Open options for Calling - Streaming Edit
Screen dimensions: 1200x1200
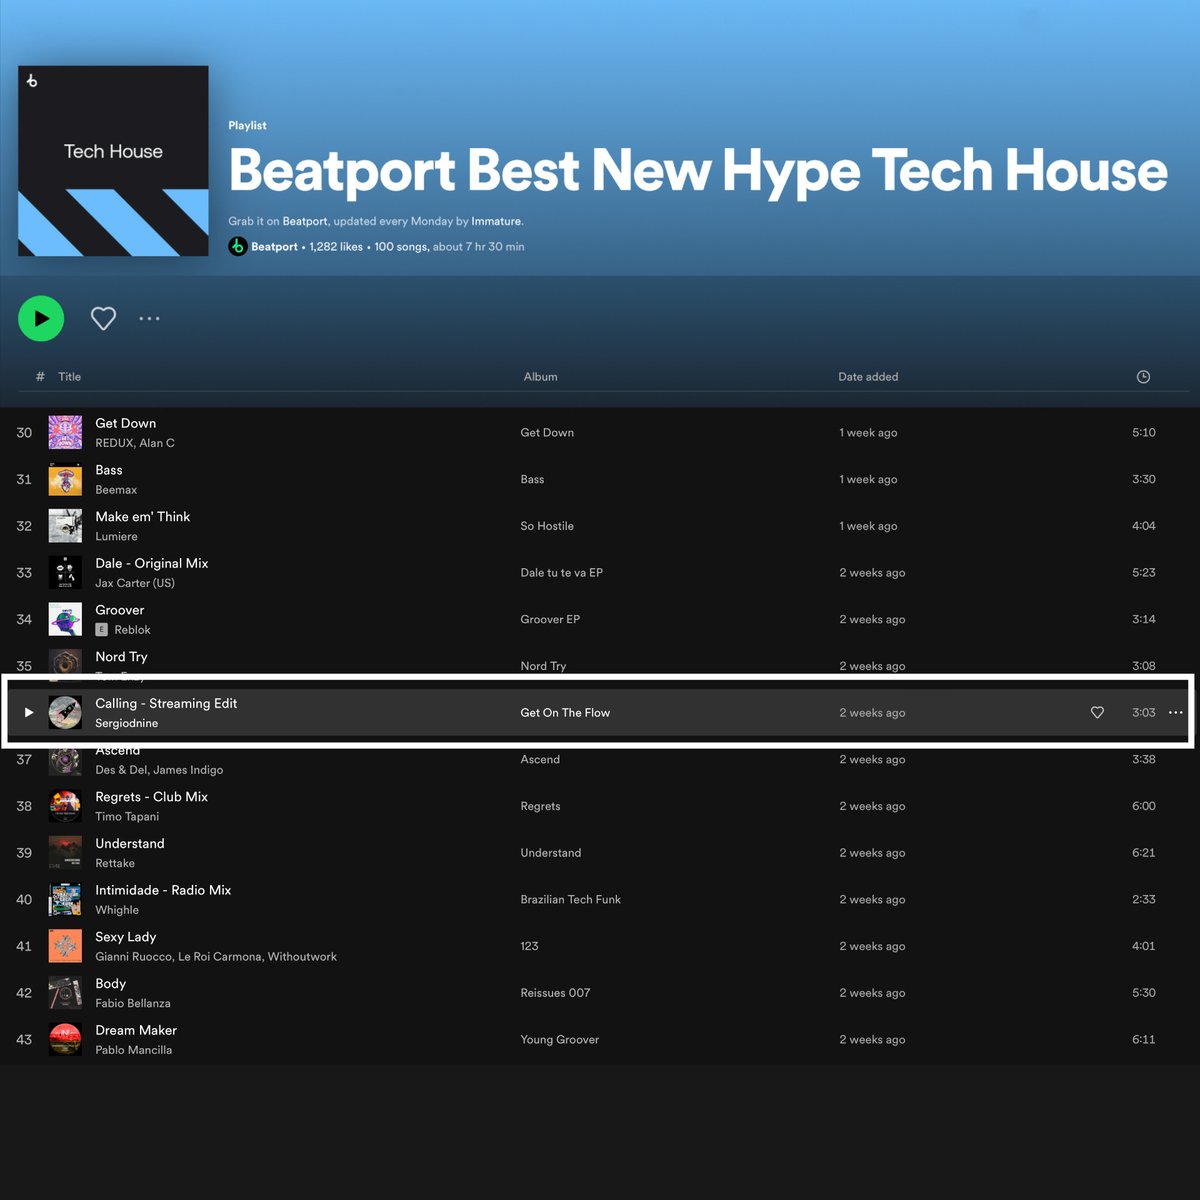pyautogui.click(x=1175, y=713)
